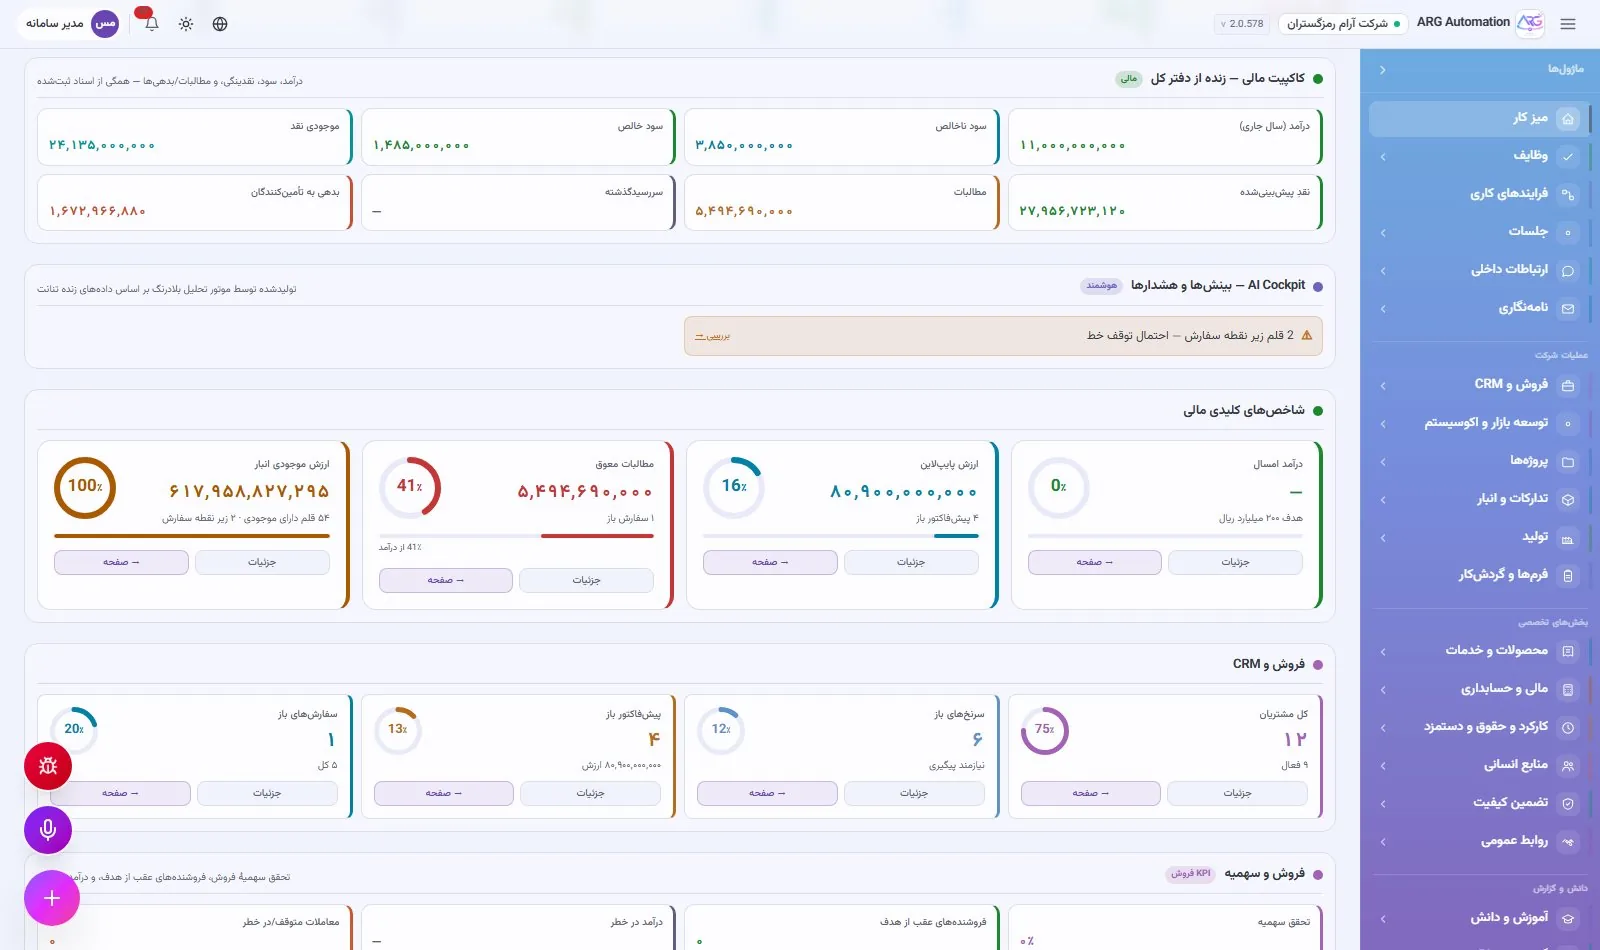The height and width of the screenshot is (950, 1600).
Task: Click the موجودی نقد KPI tile
Action: [x=195, y=137]
